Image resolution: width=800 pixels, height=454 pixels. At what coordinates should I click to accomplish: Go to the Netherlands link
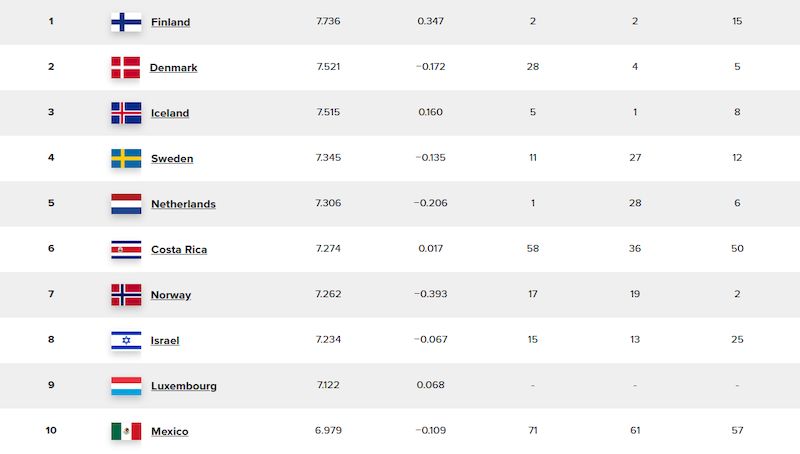[183, 204]
